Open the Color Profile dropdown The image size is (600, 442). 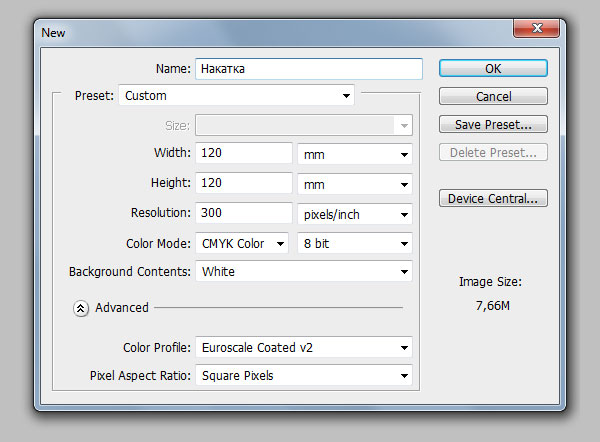point(304,347)
